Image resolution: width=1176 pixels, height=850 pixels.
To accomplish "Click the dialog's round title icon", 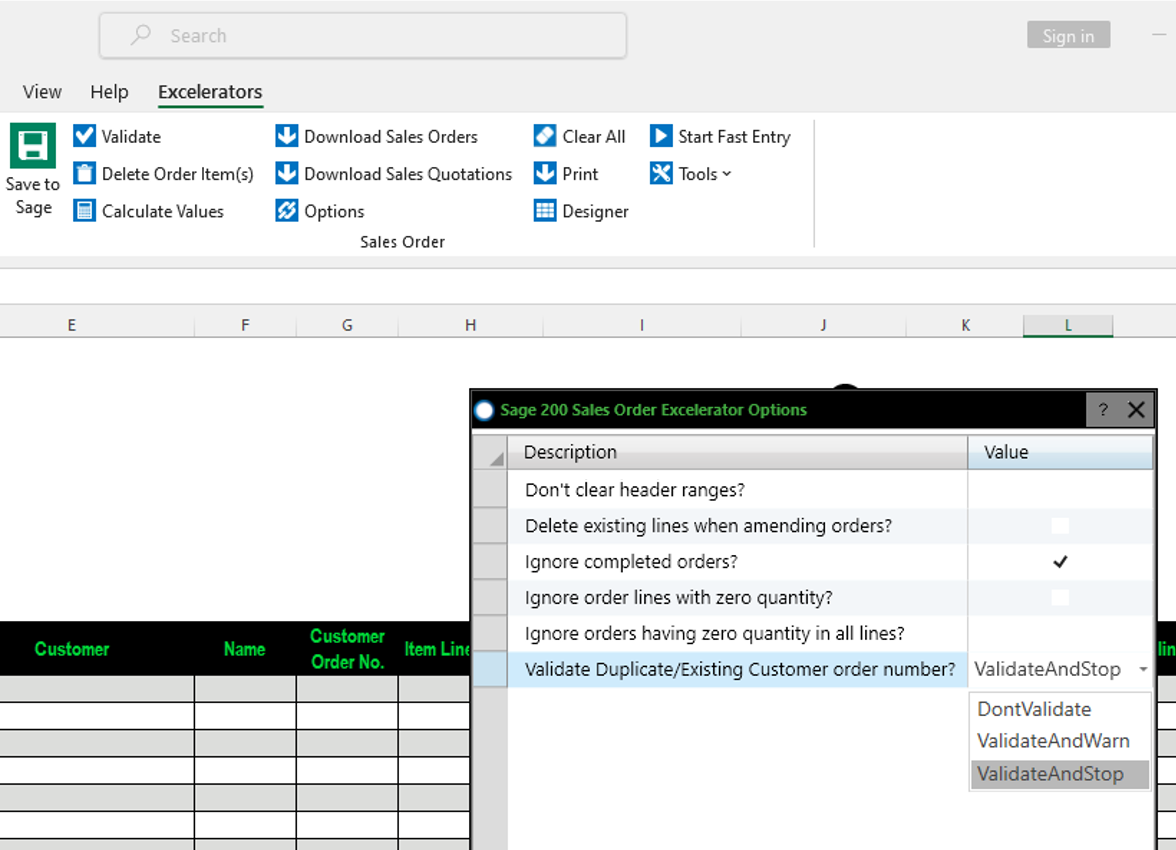I will (484, 410).
